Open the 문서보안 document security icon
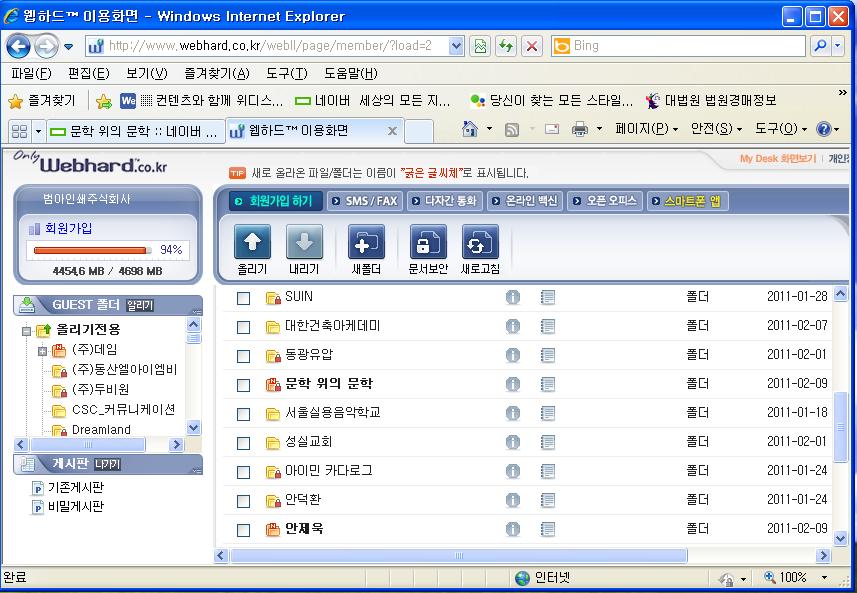The image size is (857, 593). coord(428,243)
